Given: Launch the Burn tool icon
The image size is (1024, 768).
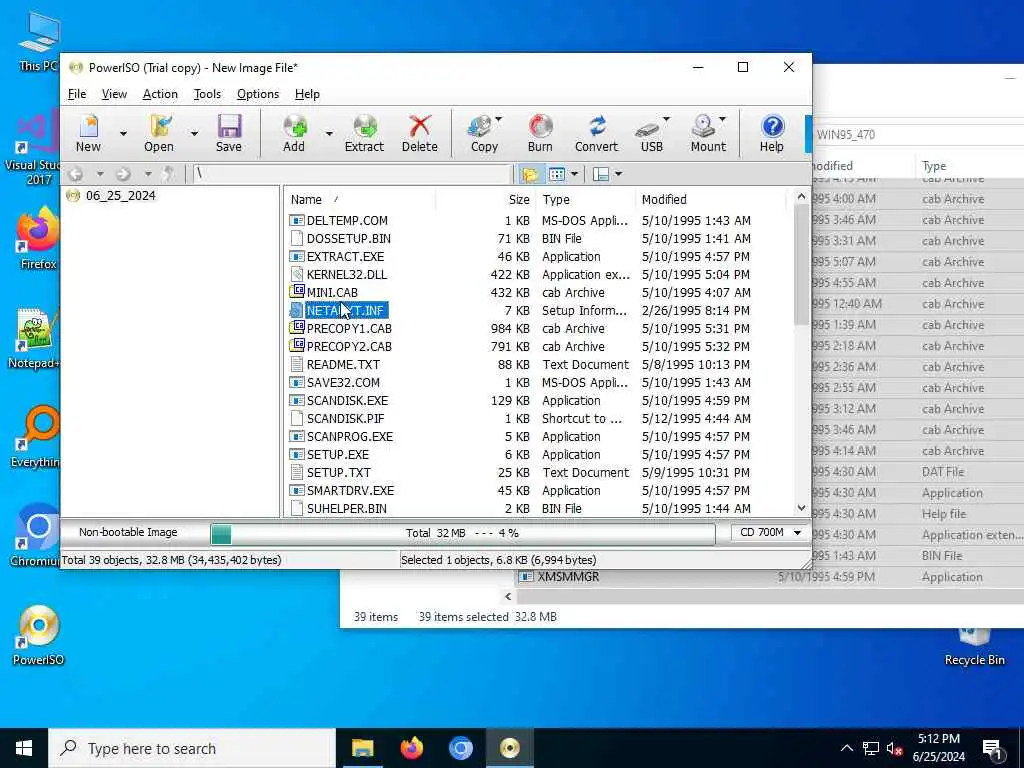Looking at the screenshot, I should point(540,133).
